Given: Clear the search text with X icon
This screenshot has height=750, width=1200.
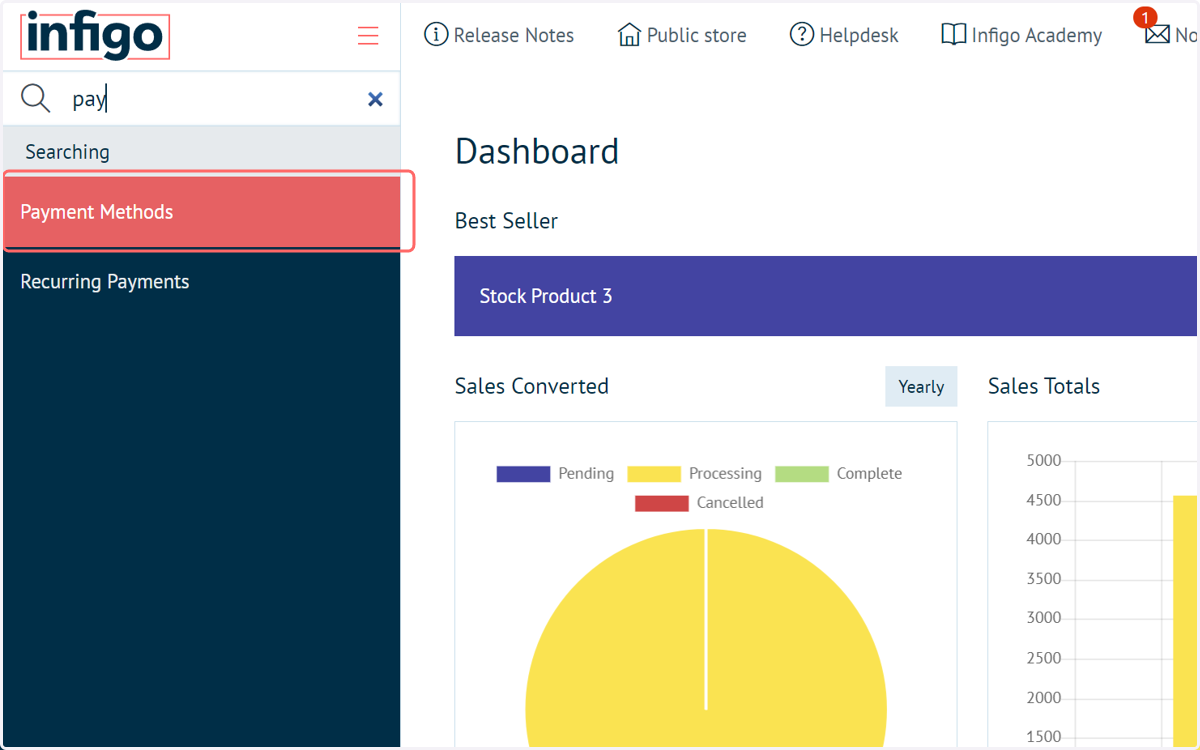Looking at the screenshot, I should tap(375, 99).
